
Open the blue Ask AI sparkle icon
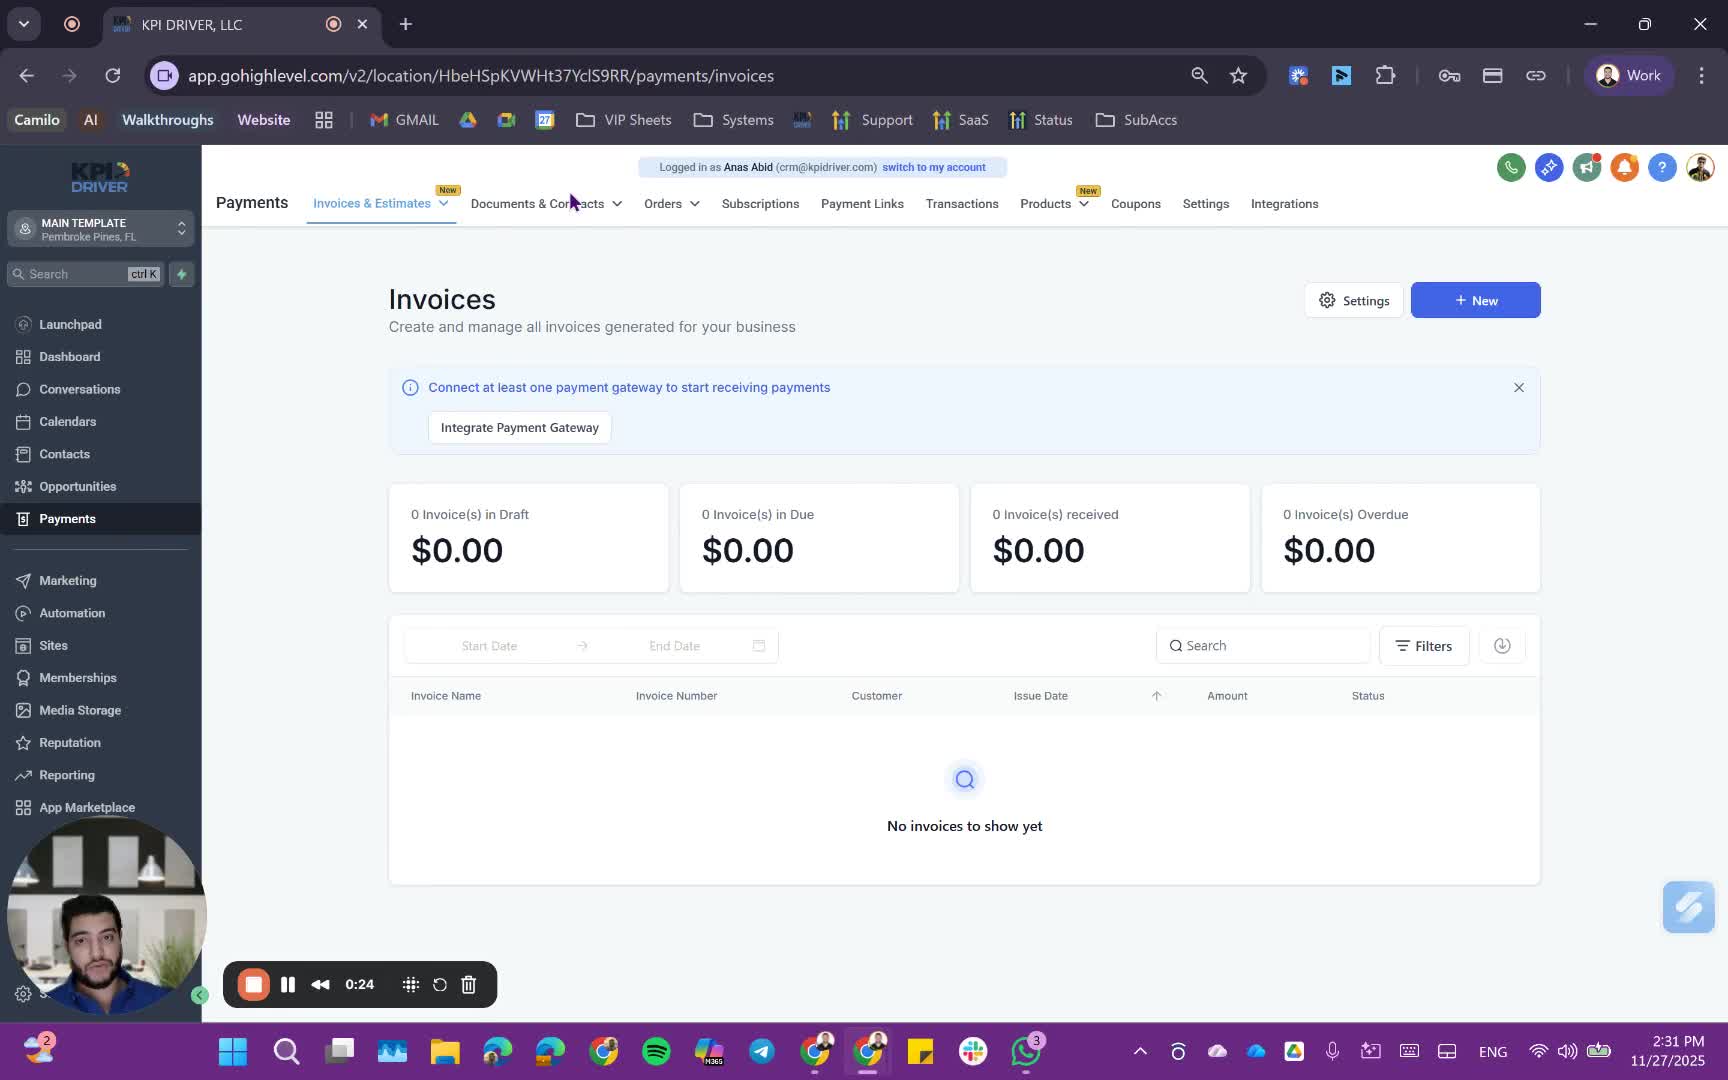(x=1549, y=167)
